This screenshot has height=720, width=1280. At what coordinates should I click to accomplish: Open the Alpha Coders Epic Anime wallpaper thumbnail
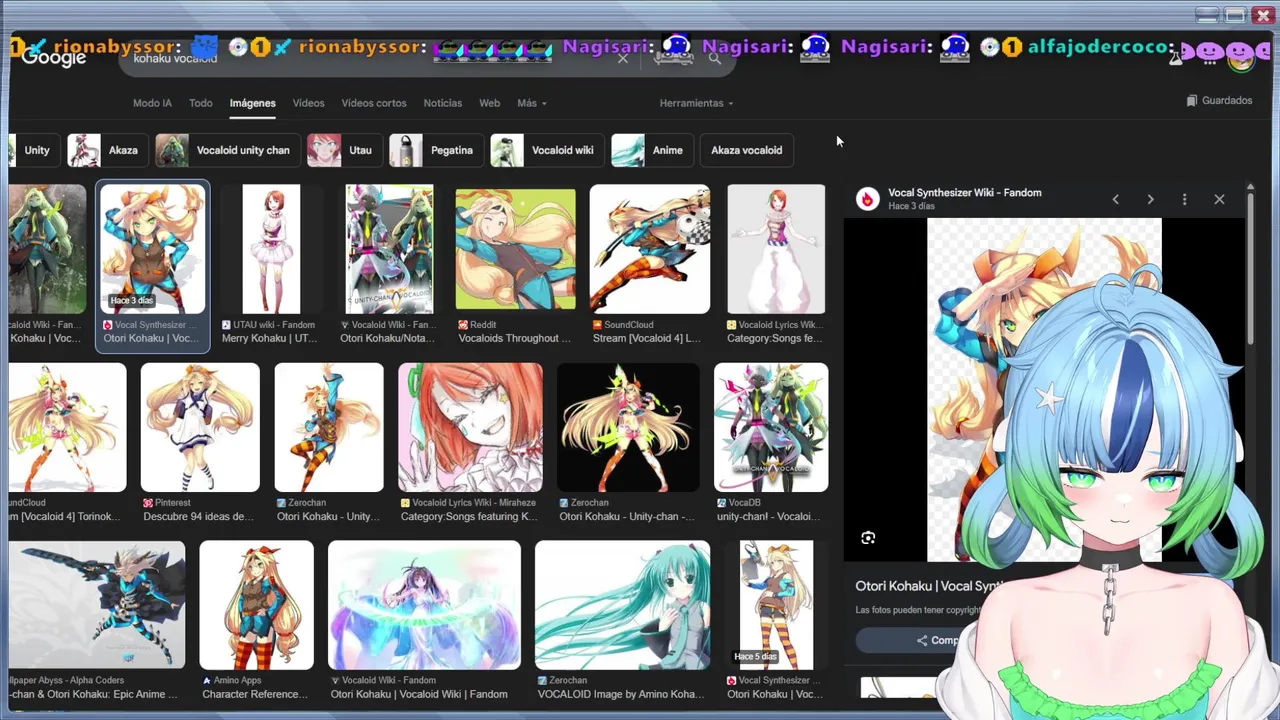[97, 605]
